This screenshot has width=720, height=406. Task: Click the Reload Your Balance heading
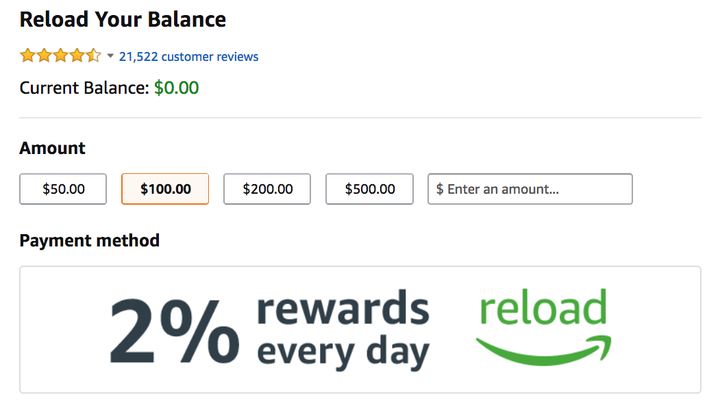point(123,20)
